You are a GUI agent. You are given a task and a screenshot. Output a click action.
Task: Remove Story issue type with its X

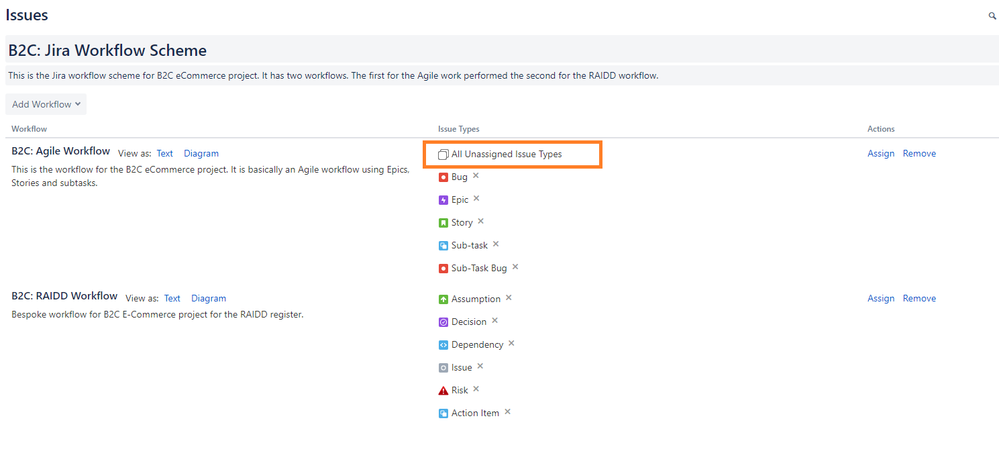pyautogui.click(x=481, y=221)
